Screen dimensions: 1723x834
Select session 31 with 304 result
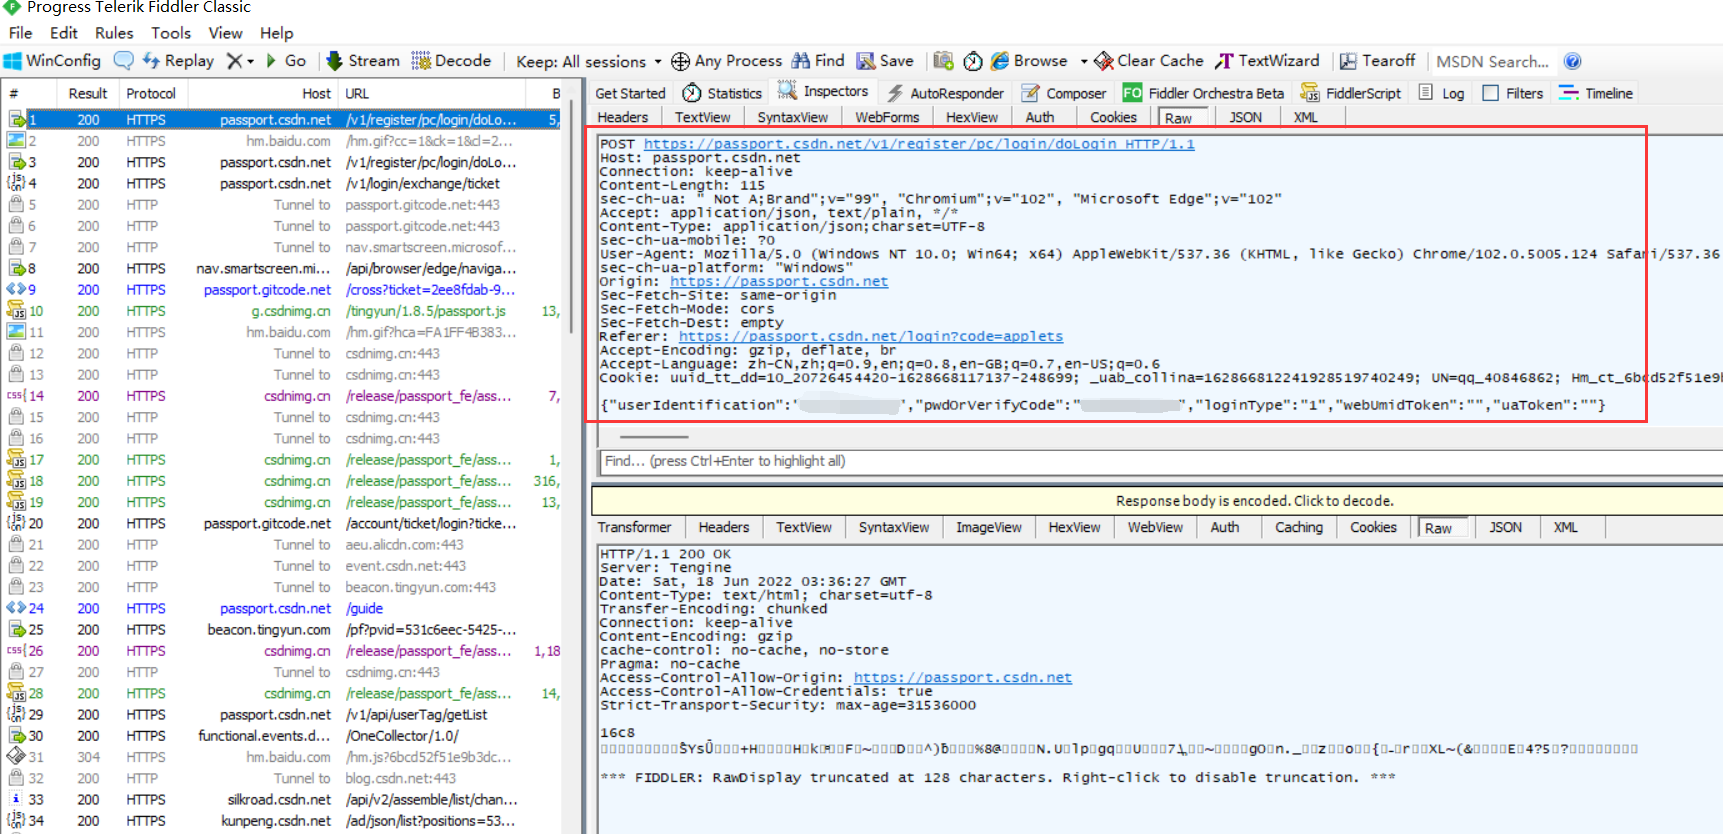[283, 757]
